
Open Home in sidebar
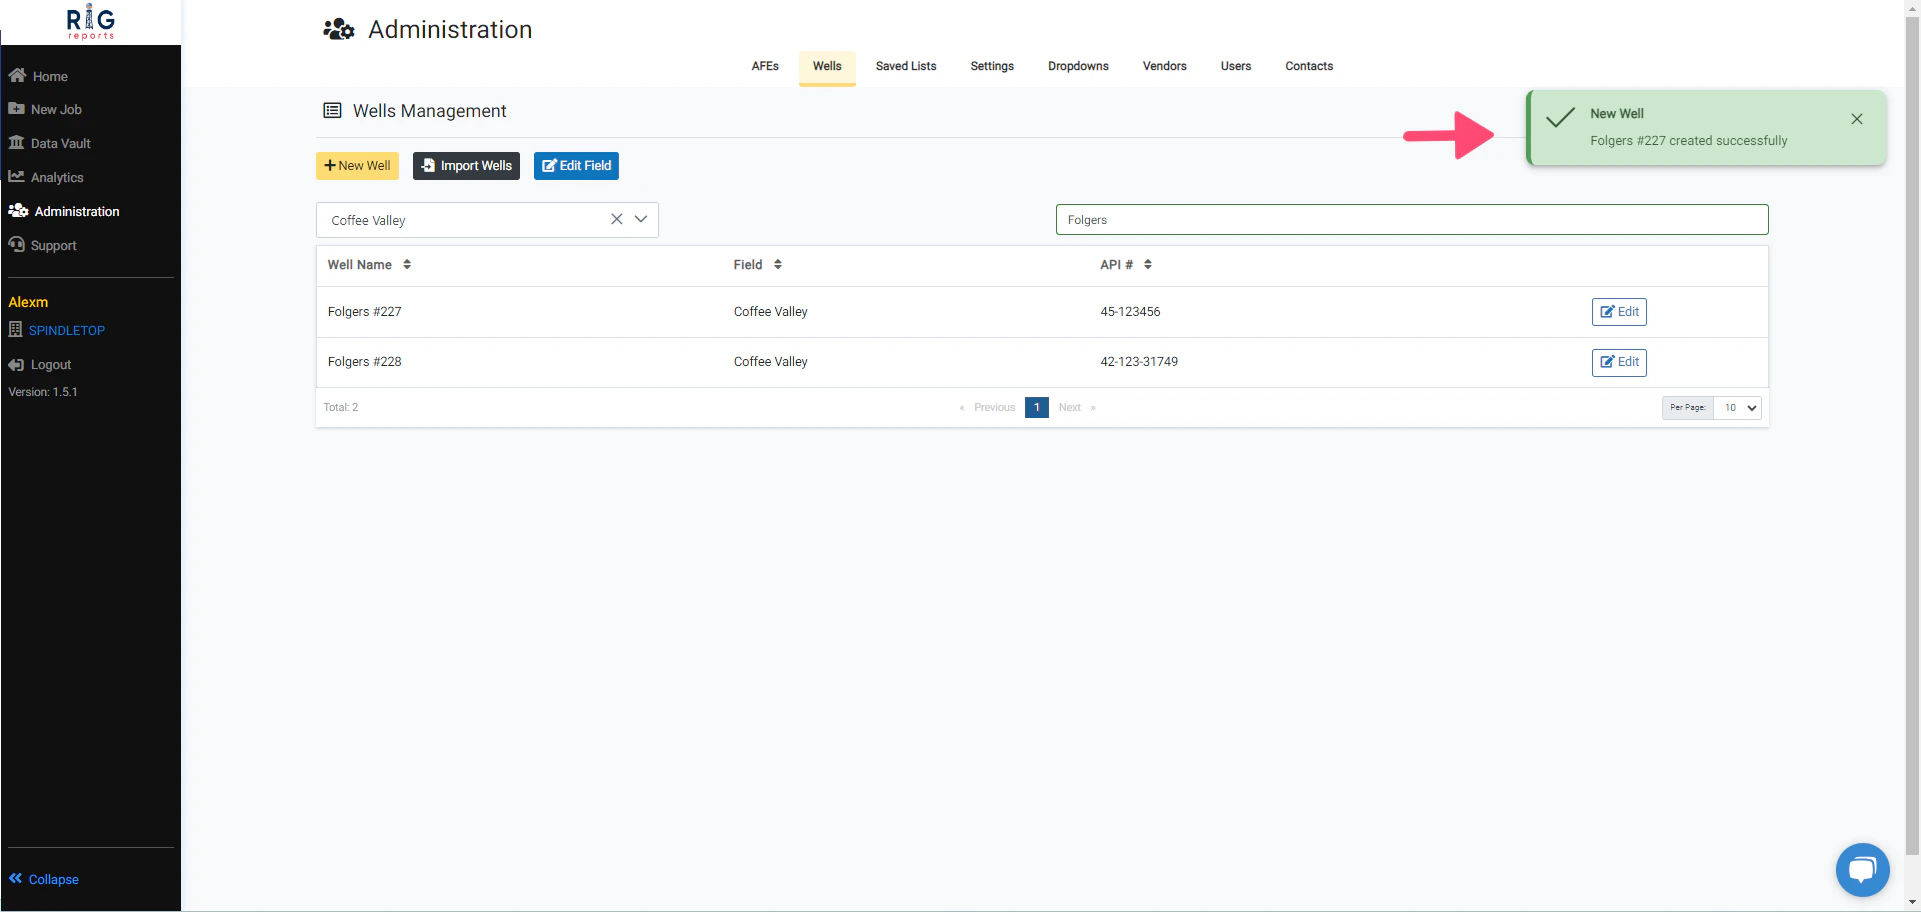pyautogui.click(x=50, y=76)
